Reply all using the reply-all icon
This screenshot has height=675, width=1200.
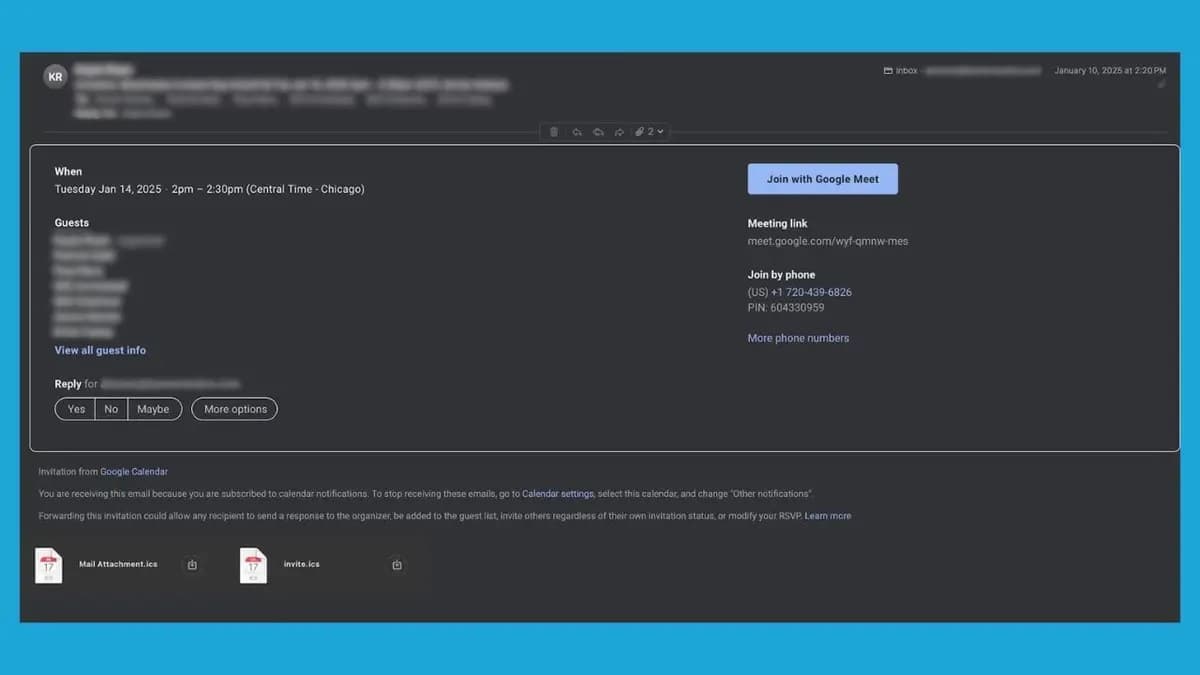coord(598,131)
